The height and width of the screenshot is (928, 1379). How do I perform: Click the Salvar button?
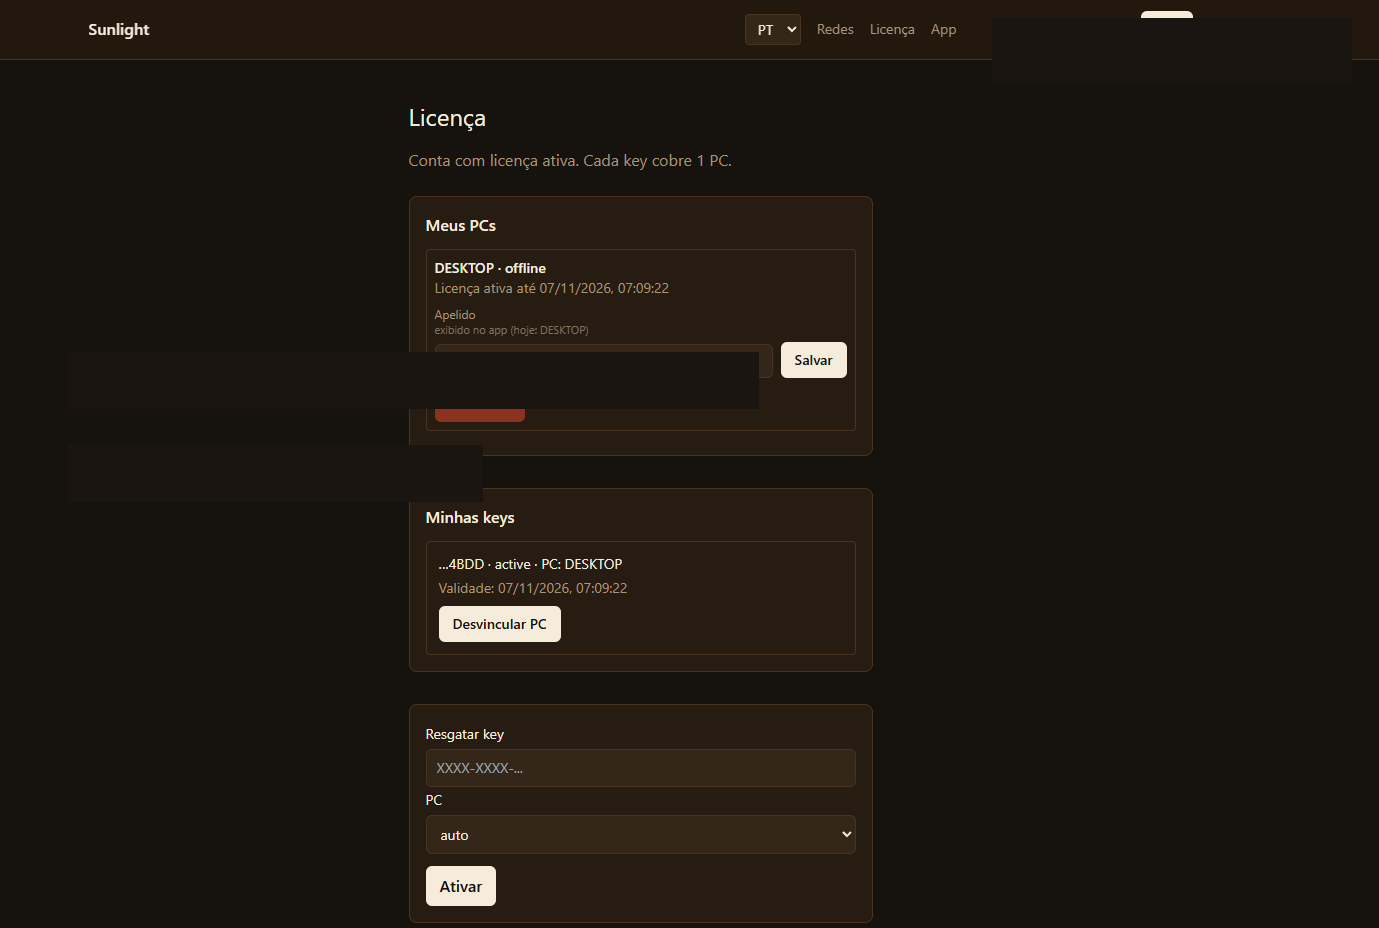813,360
